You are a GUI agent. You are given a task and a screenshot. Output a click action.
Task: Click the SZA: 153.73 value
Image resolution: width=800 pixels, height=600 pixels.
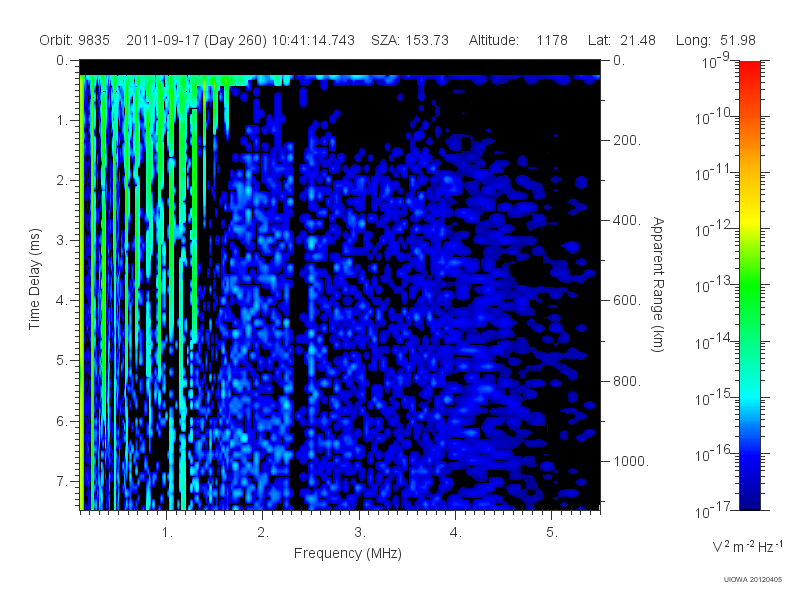tap(410, 40)
